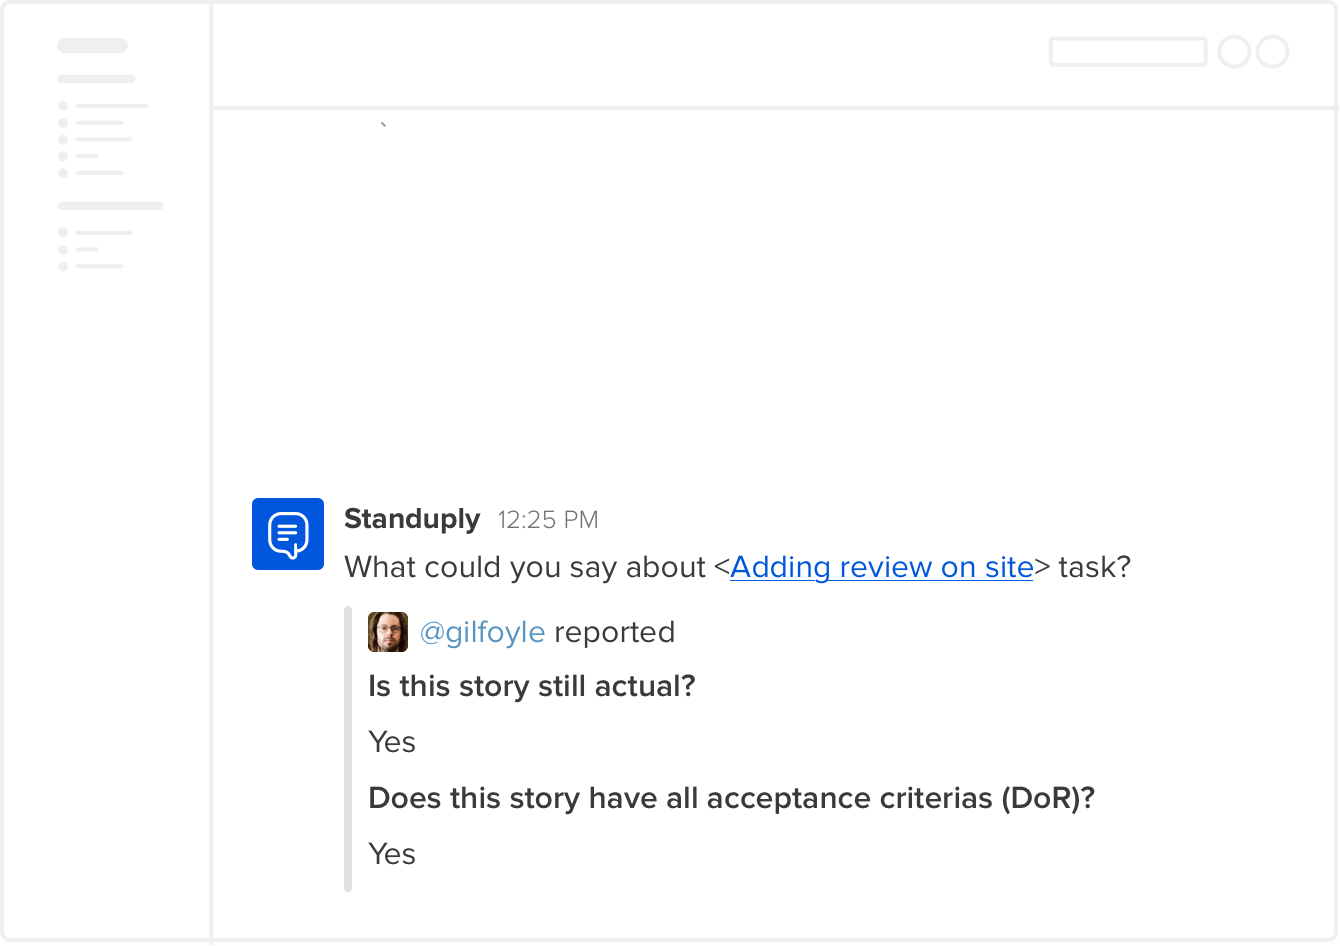Viewport: 1340px width, 946px height.
Task: Click the search box placeholder in header
Action: click(x=1128, y=52)
